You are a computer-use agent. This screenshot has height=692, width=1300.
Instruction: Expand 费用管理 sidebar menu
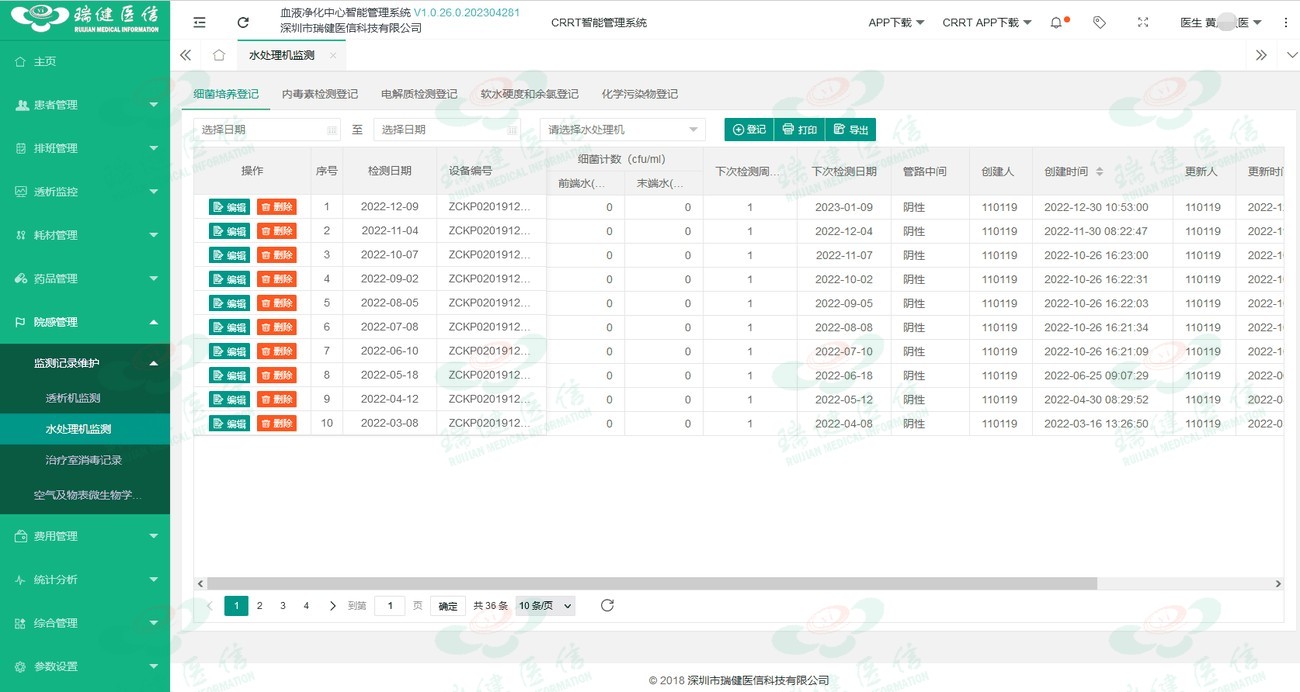[85, 536]
